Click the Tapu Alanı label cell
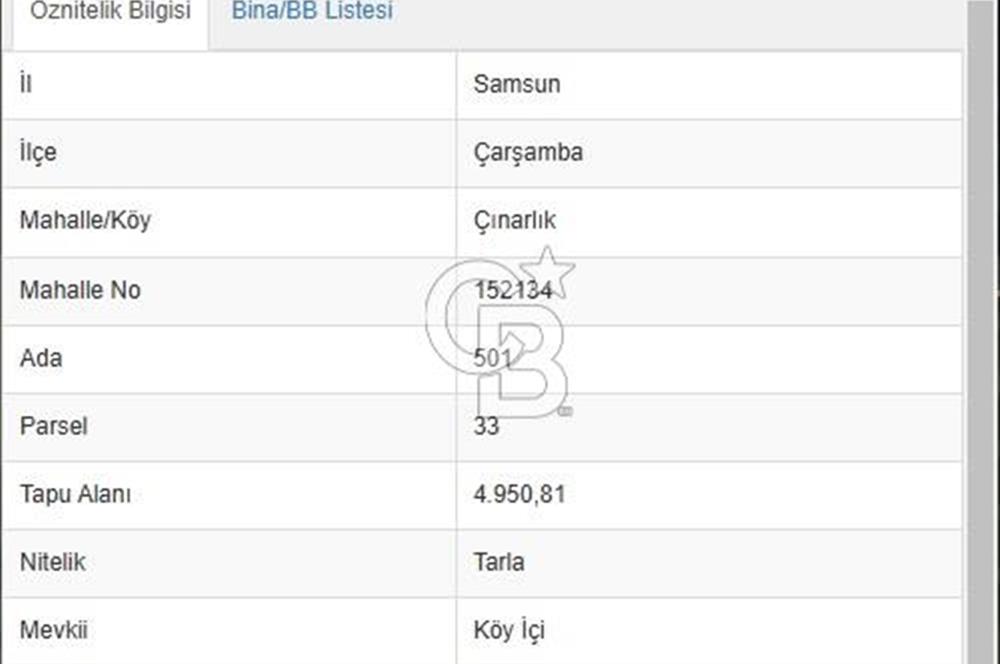The image size is (1000, 664). (x=229, y=495)
